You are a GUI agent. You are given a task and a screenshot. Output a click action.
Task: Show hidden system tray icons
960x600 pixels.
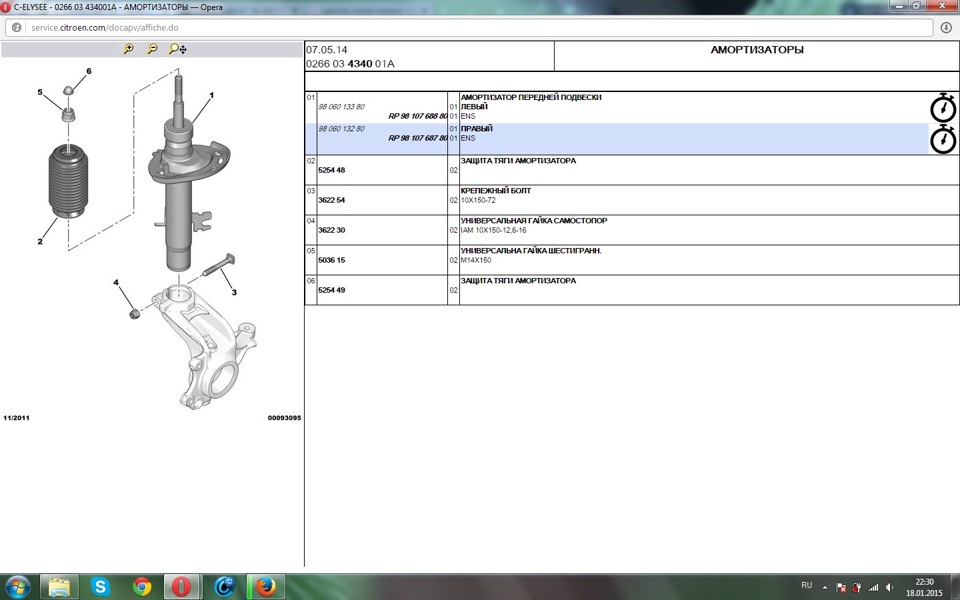(825, 587)
